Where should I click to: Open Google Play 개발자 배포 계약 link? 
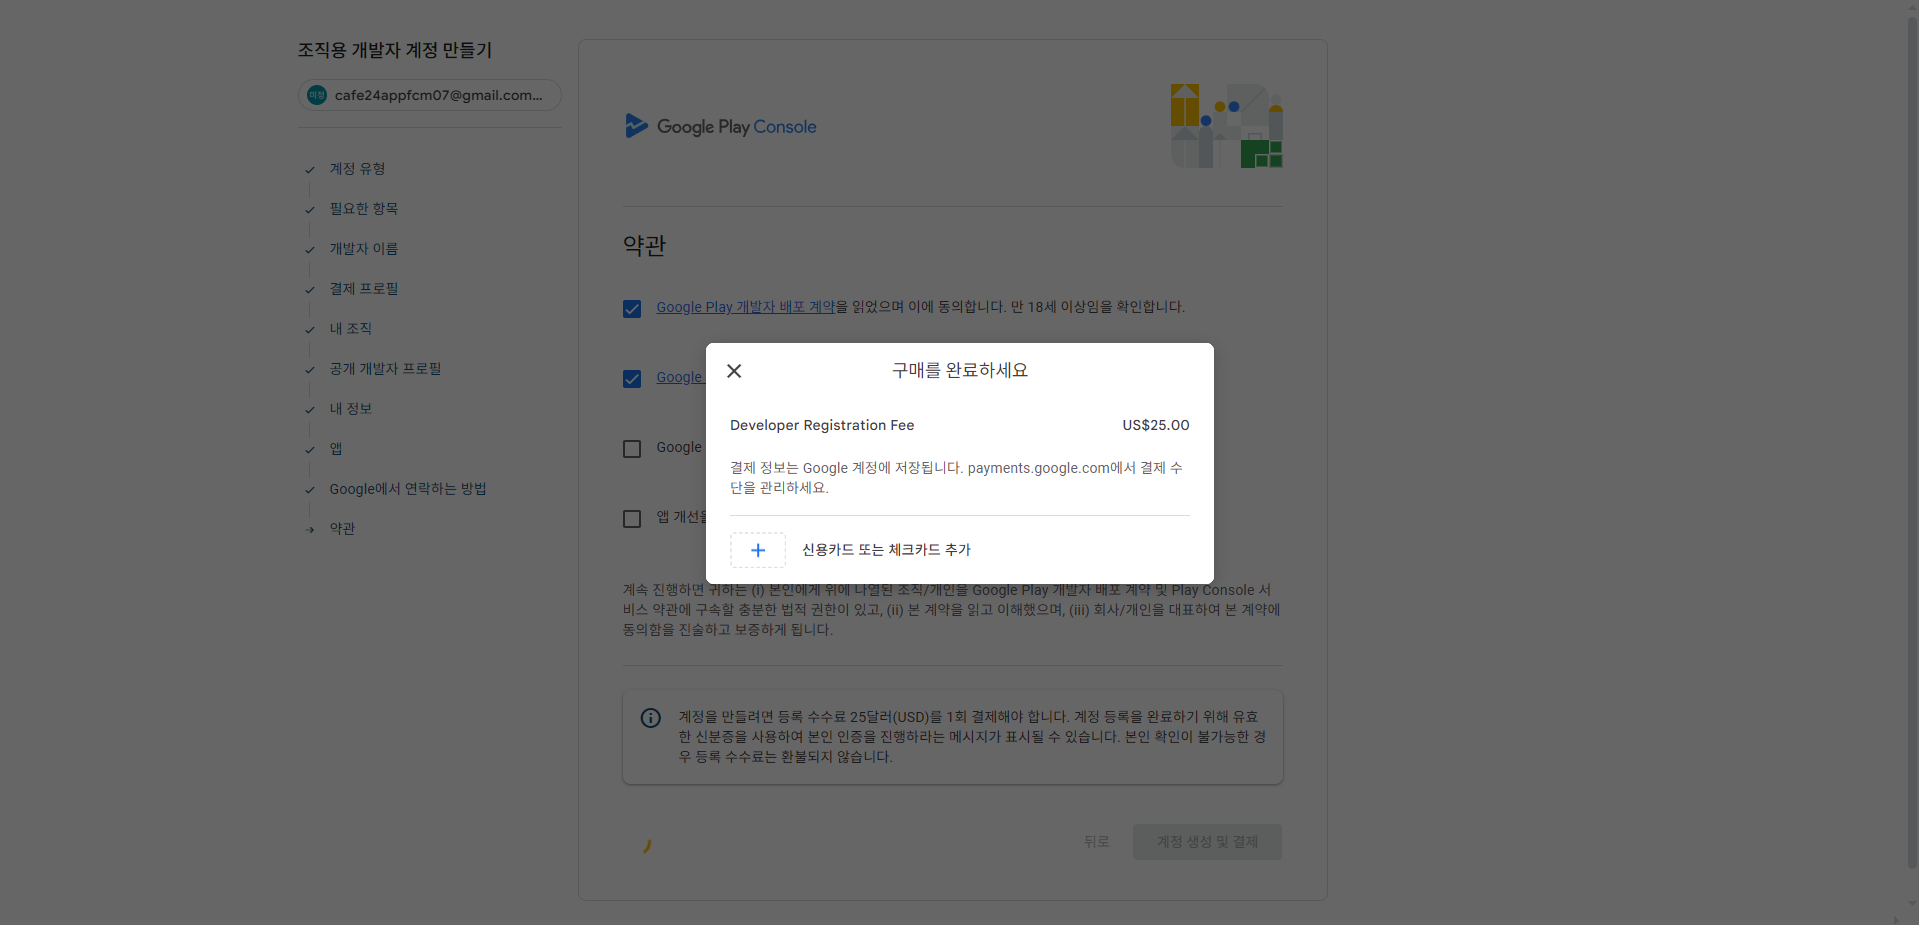pos(745,307)
